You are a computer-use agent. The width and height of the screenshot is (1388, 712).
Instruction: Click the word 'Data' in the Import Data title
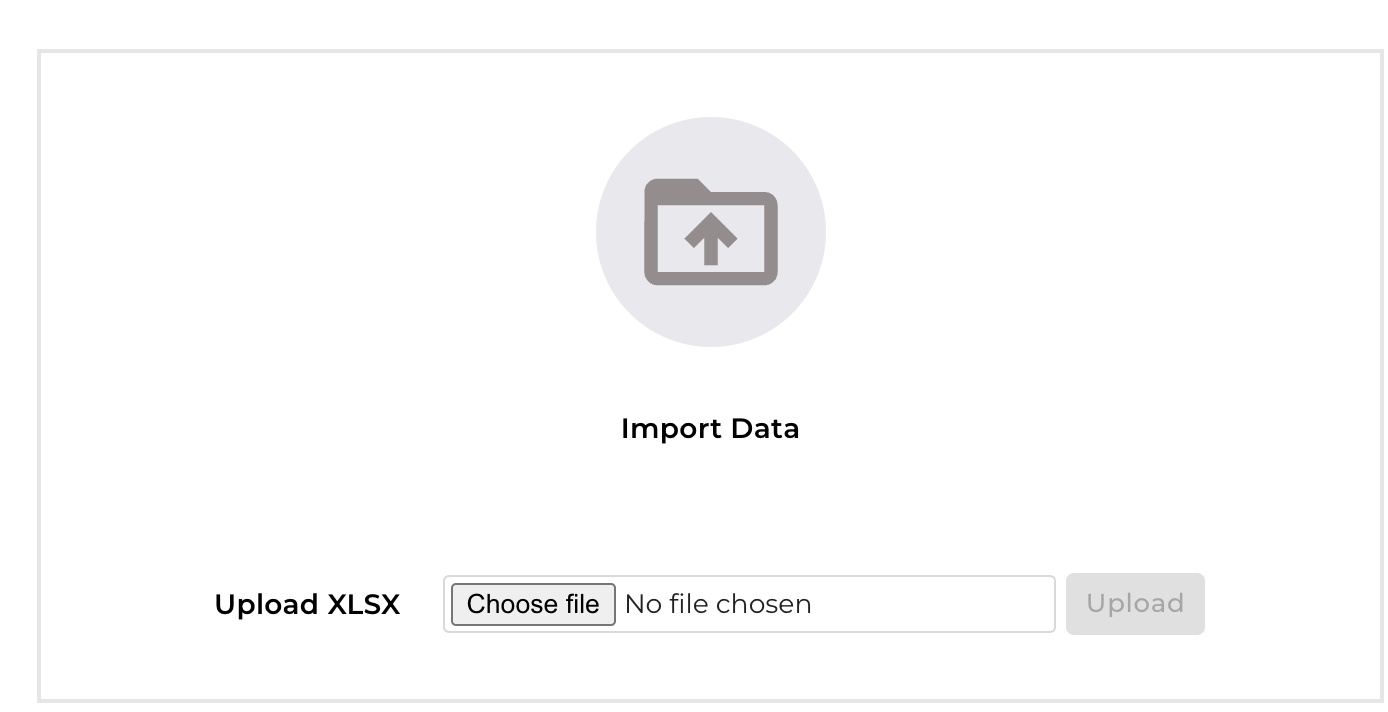click(765, 428)
